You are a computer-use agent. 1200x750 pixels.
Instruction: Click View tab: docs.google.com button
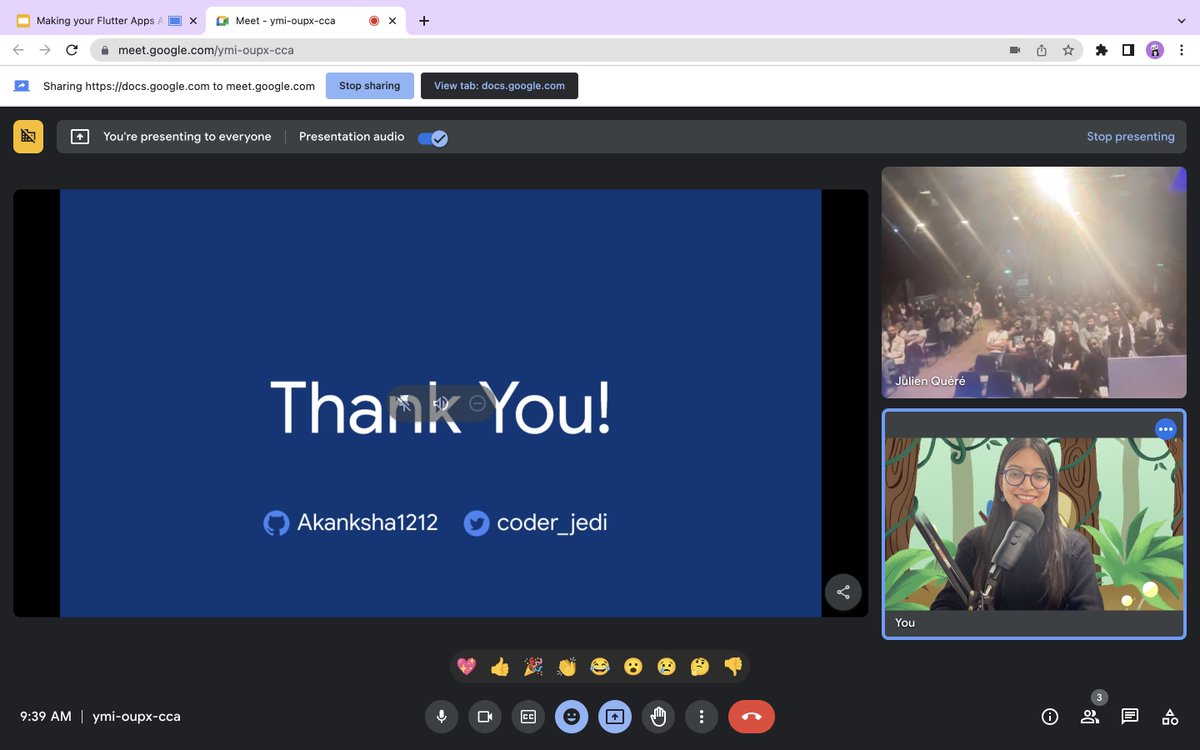tap(499, 86)
